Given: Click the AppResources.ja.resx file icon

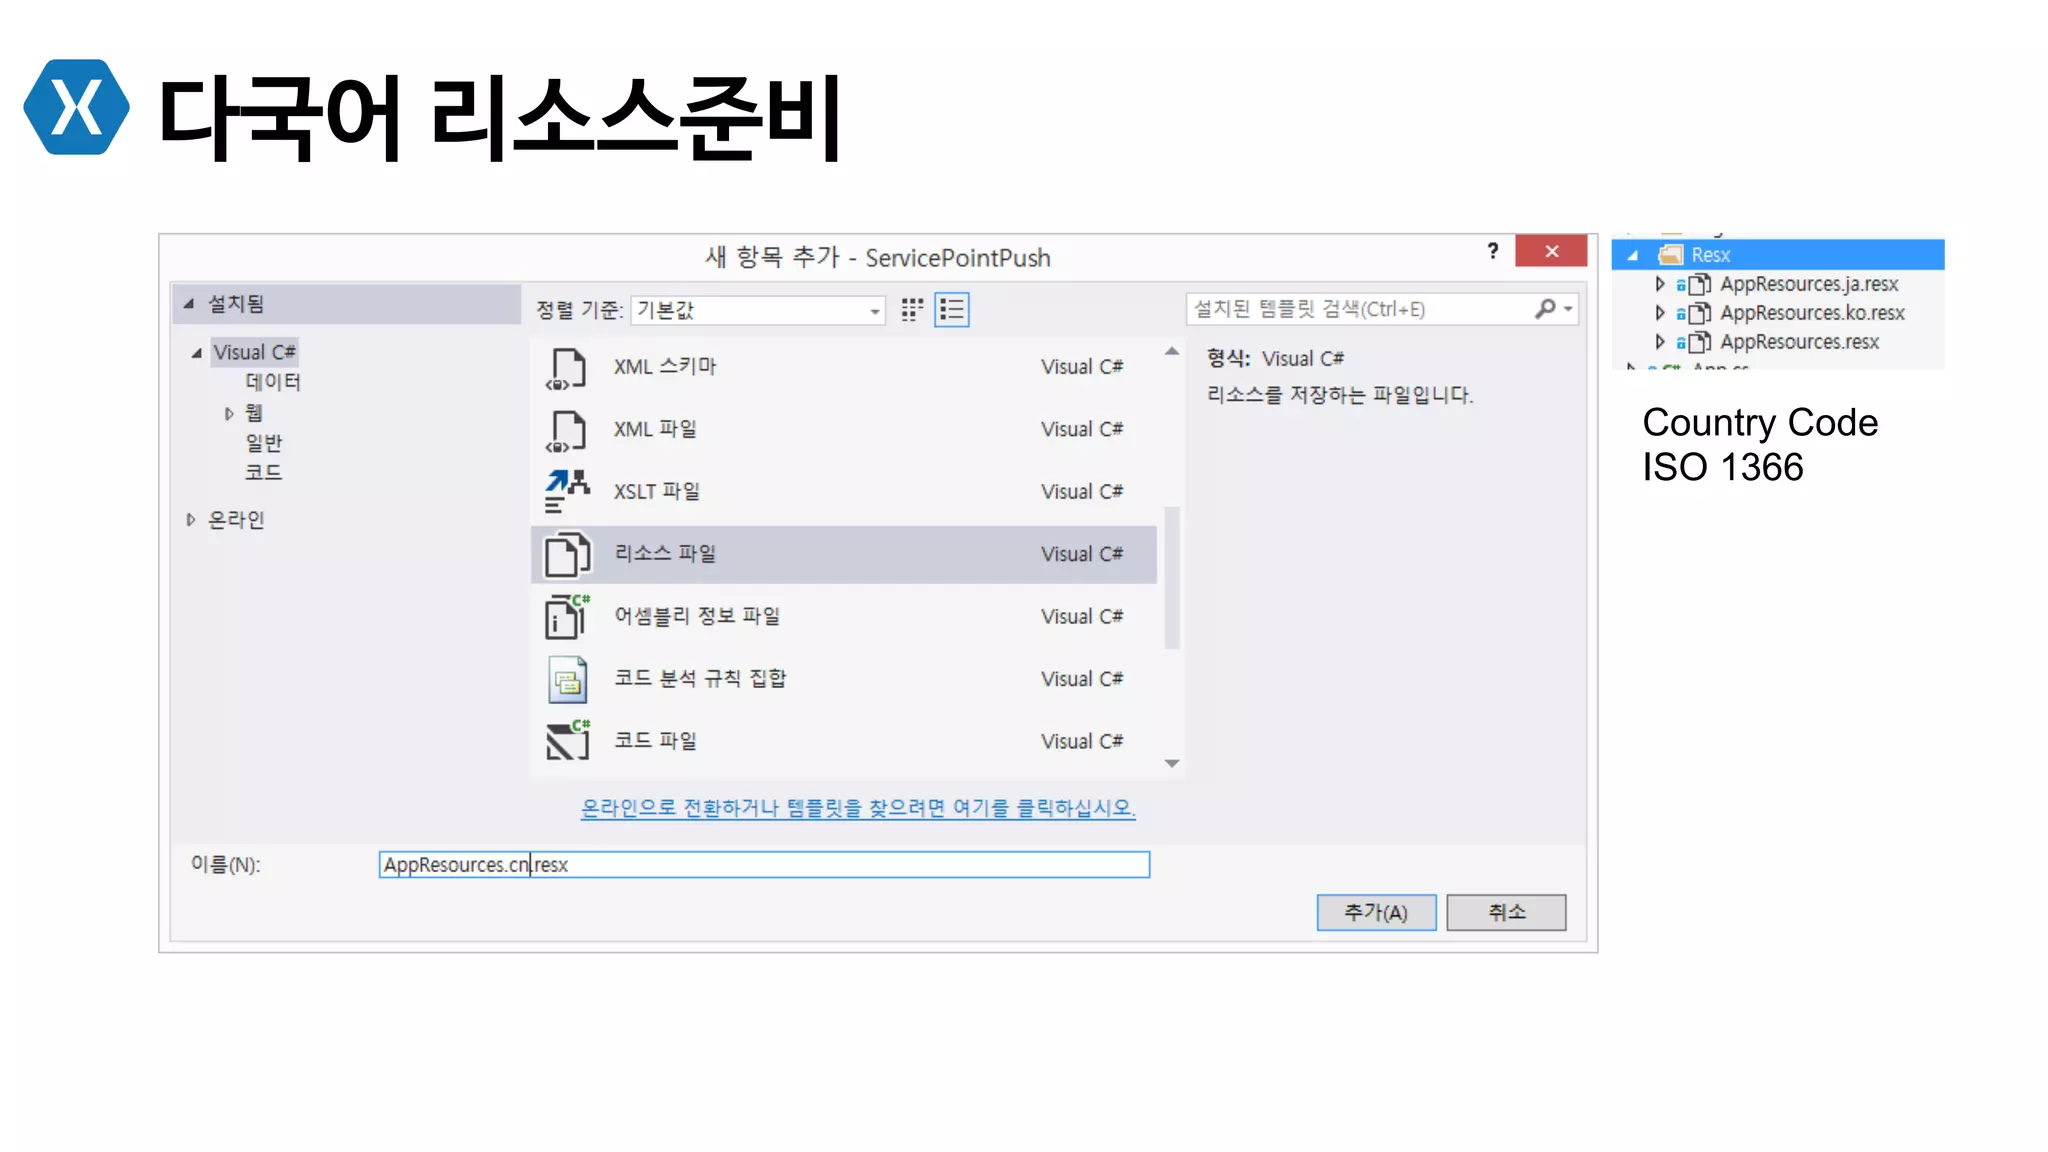Looking at the screenshot, I should (x=1700, y=285).
